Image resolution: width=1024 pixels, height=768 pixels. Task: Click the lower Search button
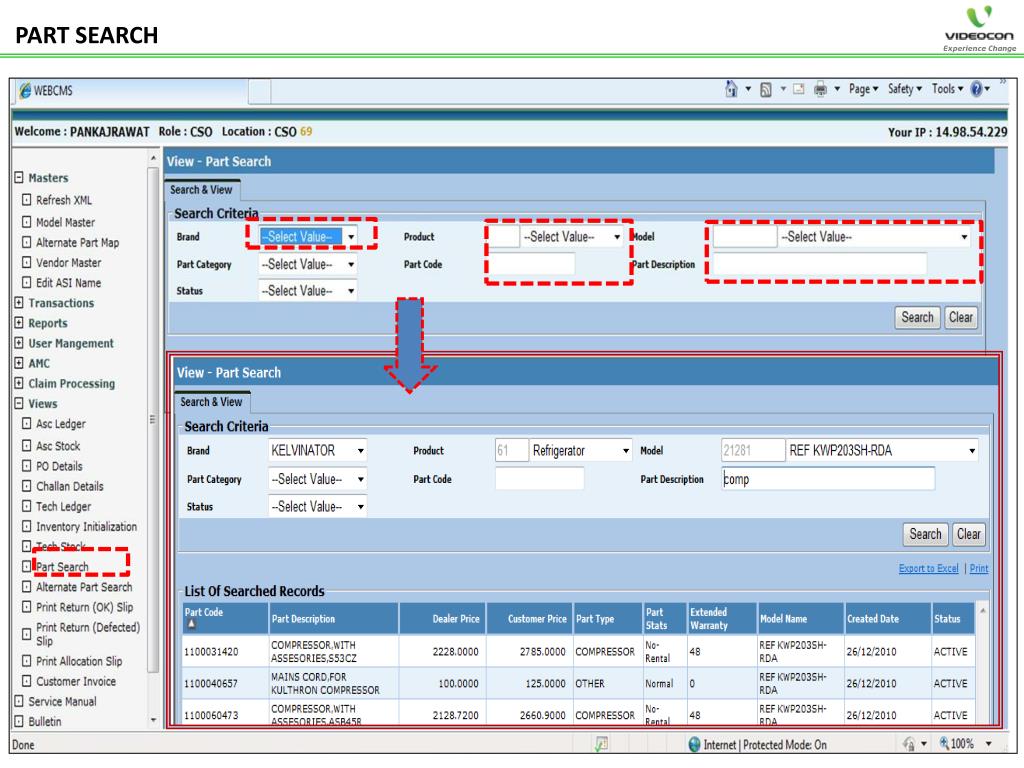(925, 534)
